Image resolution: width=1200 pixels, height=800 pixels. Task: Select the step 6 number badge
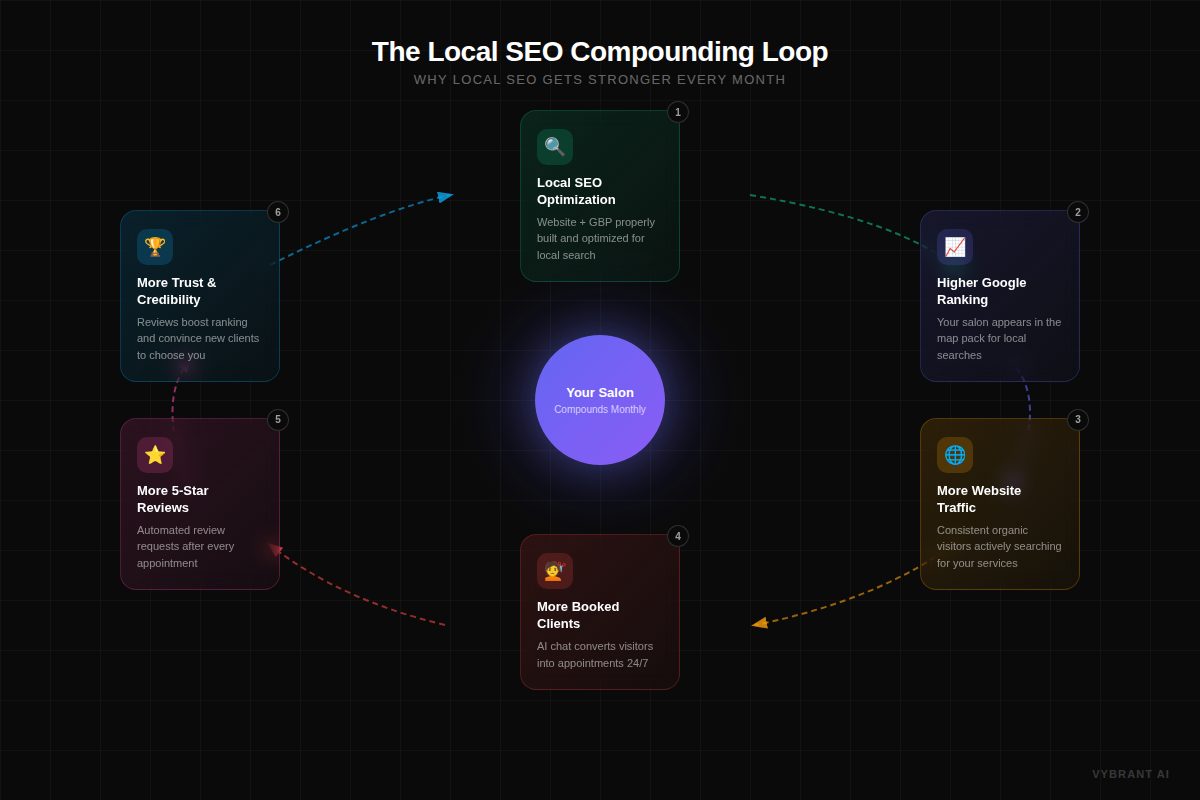point(278,212)
